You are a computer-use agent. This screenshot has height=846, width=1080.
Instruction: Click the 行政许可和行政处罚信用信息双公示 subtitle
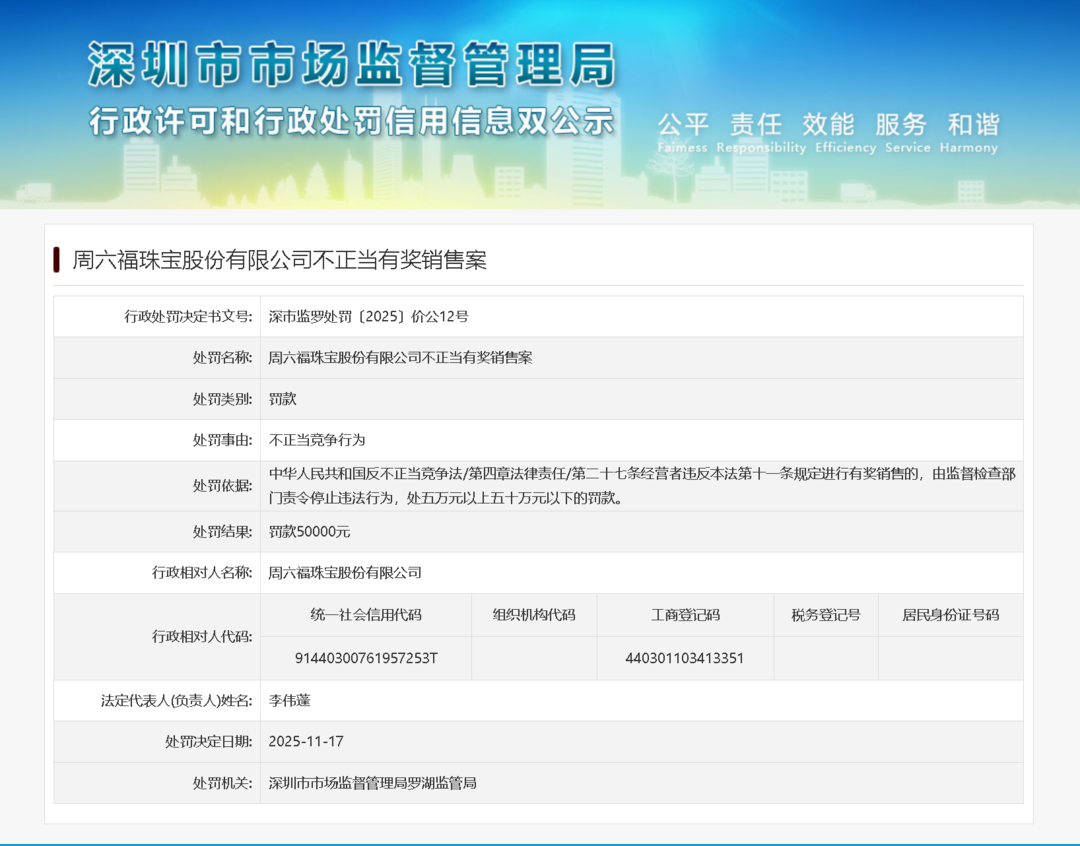pyautogui.click(x=352, y=121)
